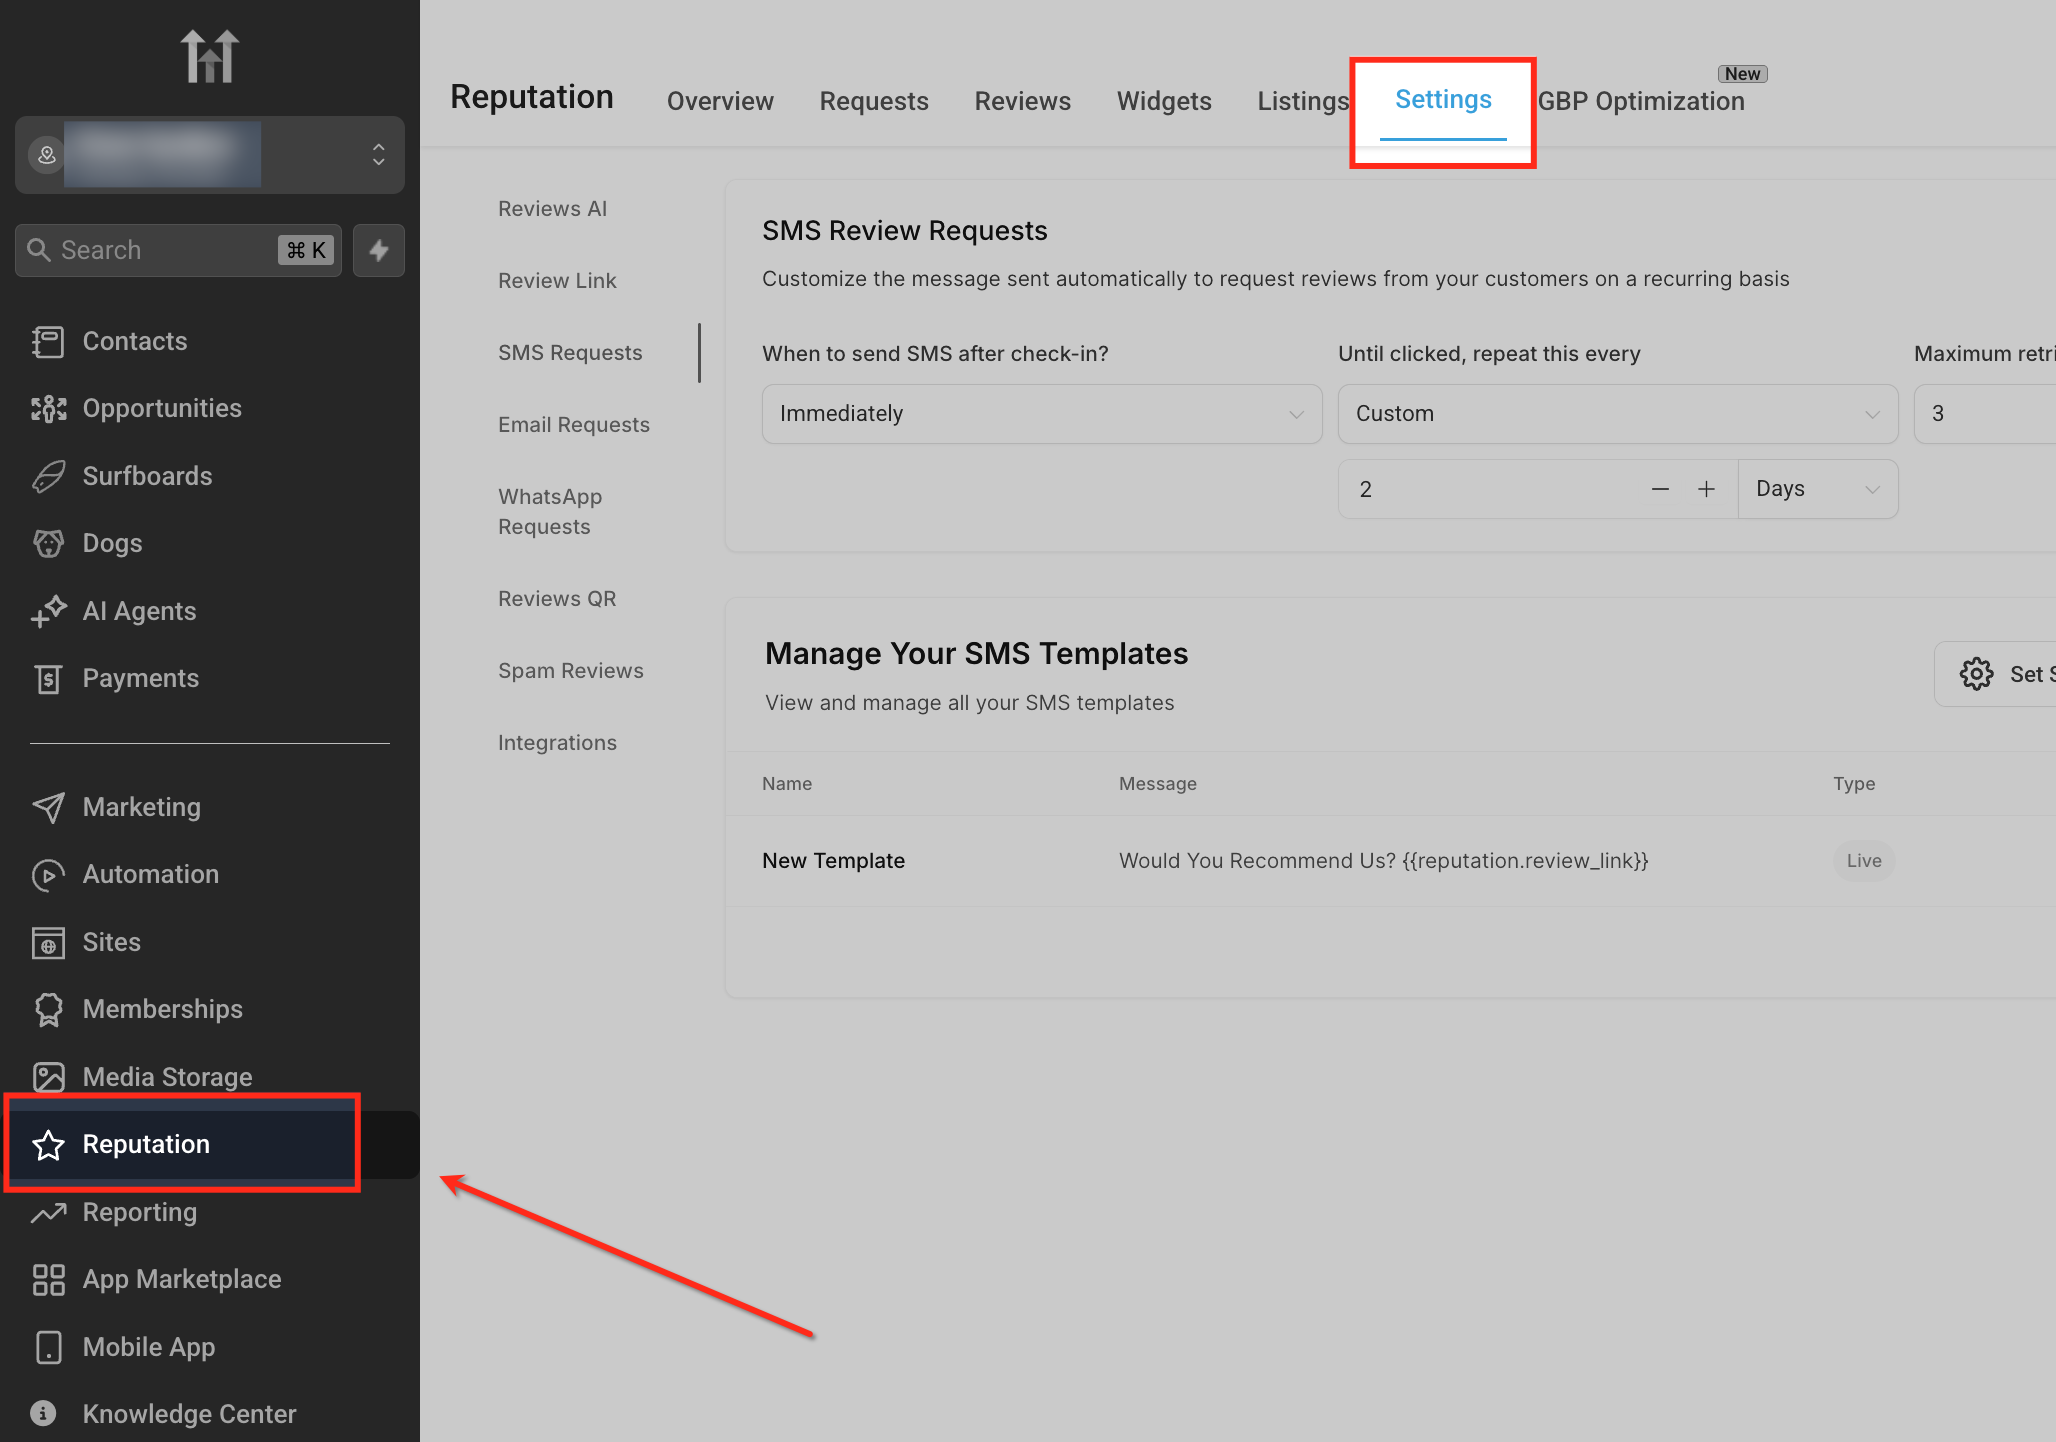Open the Days unit dropdown
This screenshot has height=1442, width=2056.
tap(1817, 489)
